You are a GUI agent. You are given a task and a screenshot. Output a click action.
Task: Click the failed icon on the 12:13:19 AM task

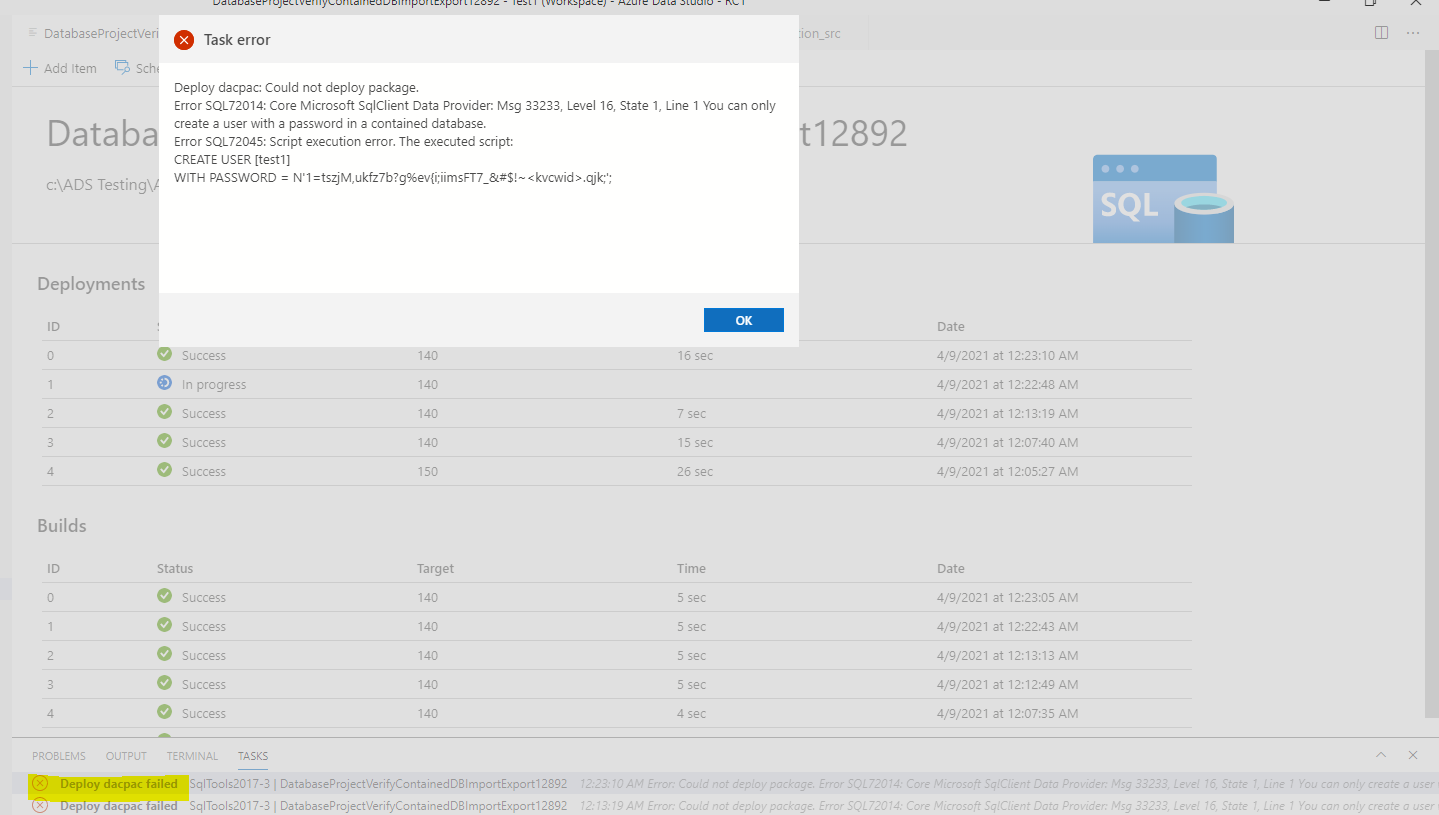[40, 805]
